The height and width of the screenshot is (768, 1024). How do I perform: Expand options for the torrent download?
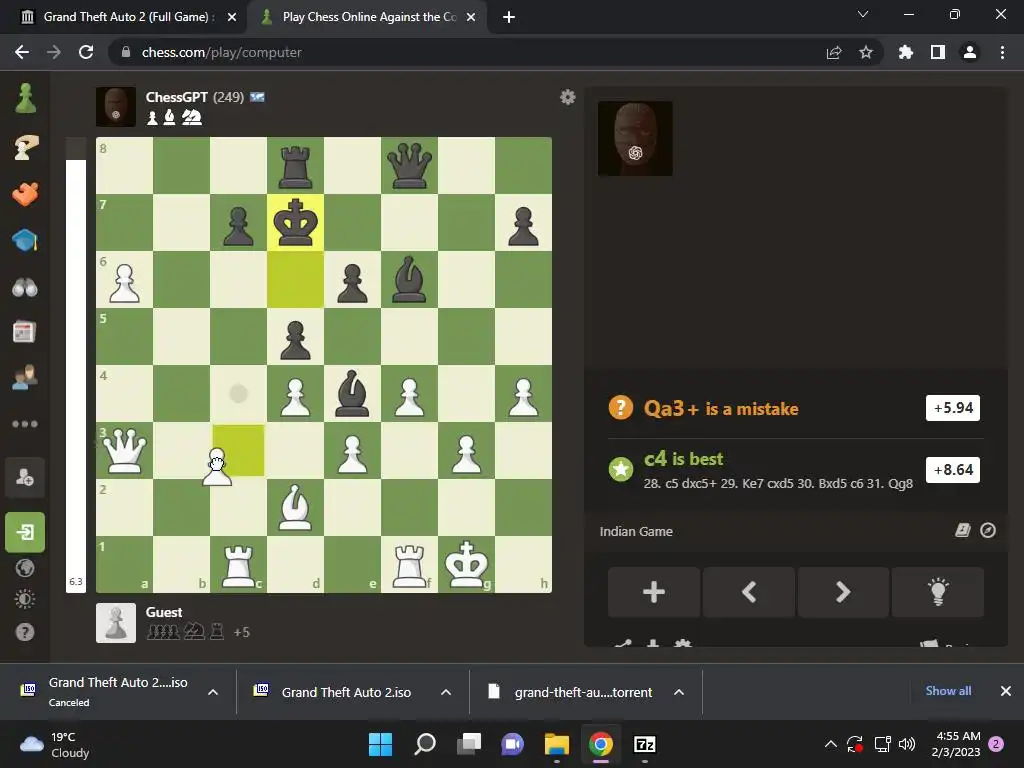point(679,692)
